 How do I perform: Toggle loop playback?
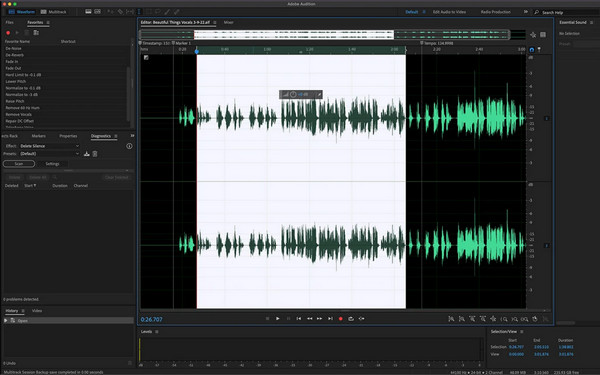(351, 319)
